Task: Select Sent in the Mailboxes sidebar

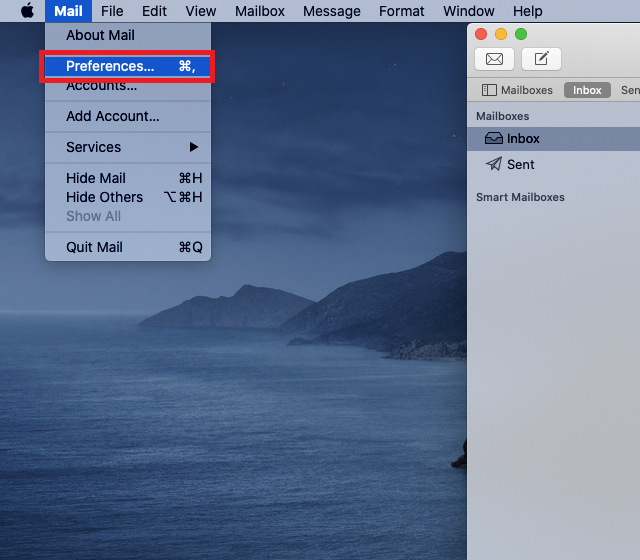Action: point(553,164)
